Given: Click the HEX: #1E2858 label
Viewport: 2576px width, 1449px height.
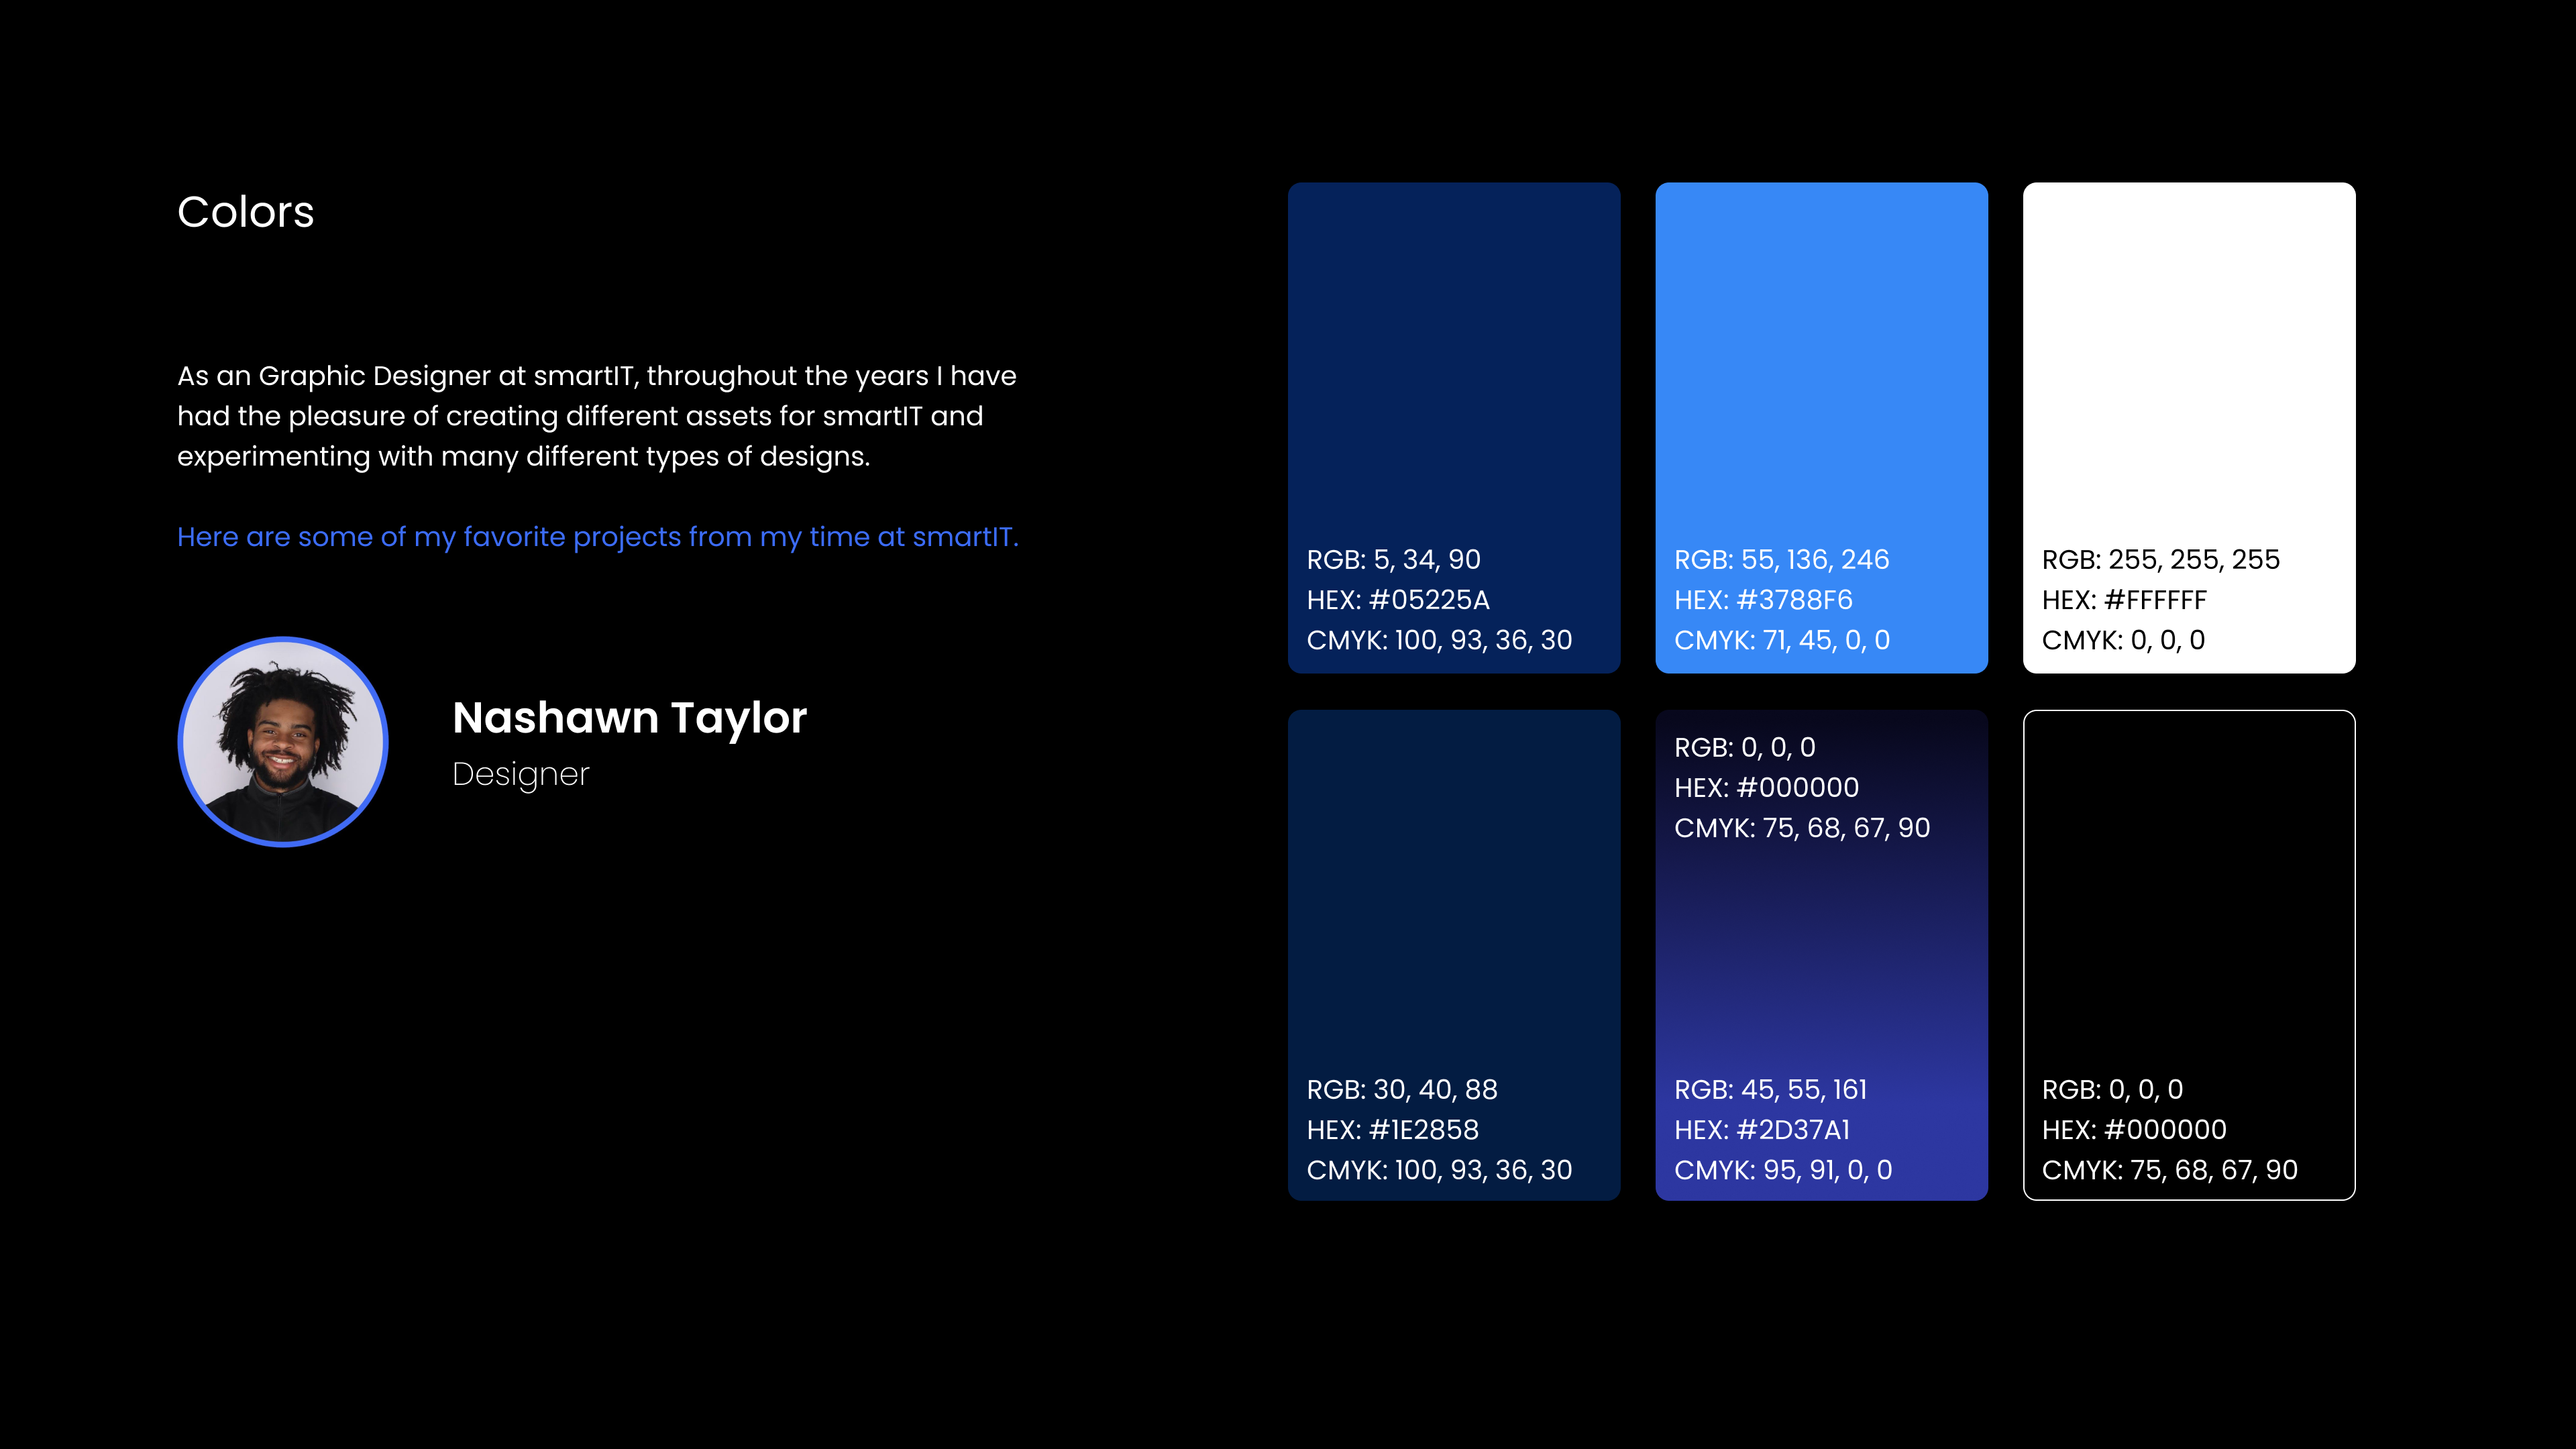Looking at the screenshot, I should [x=1392, y=1130].
